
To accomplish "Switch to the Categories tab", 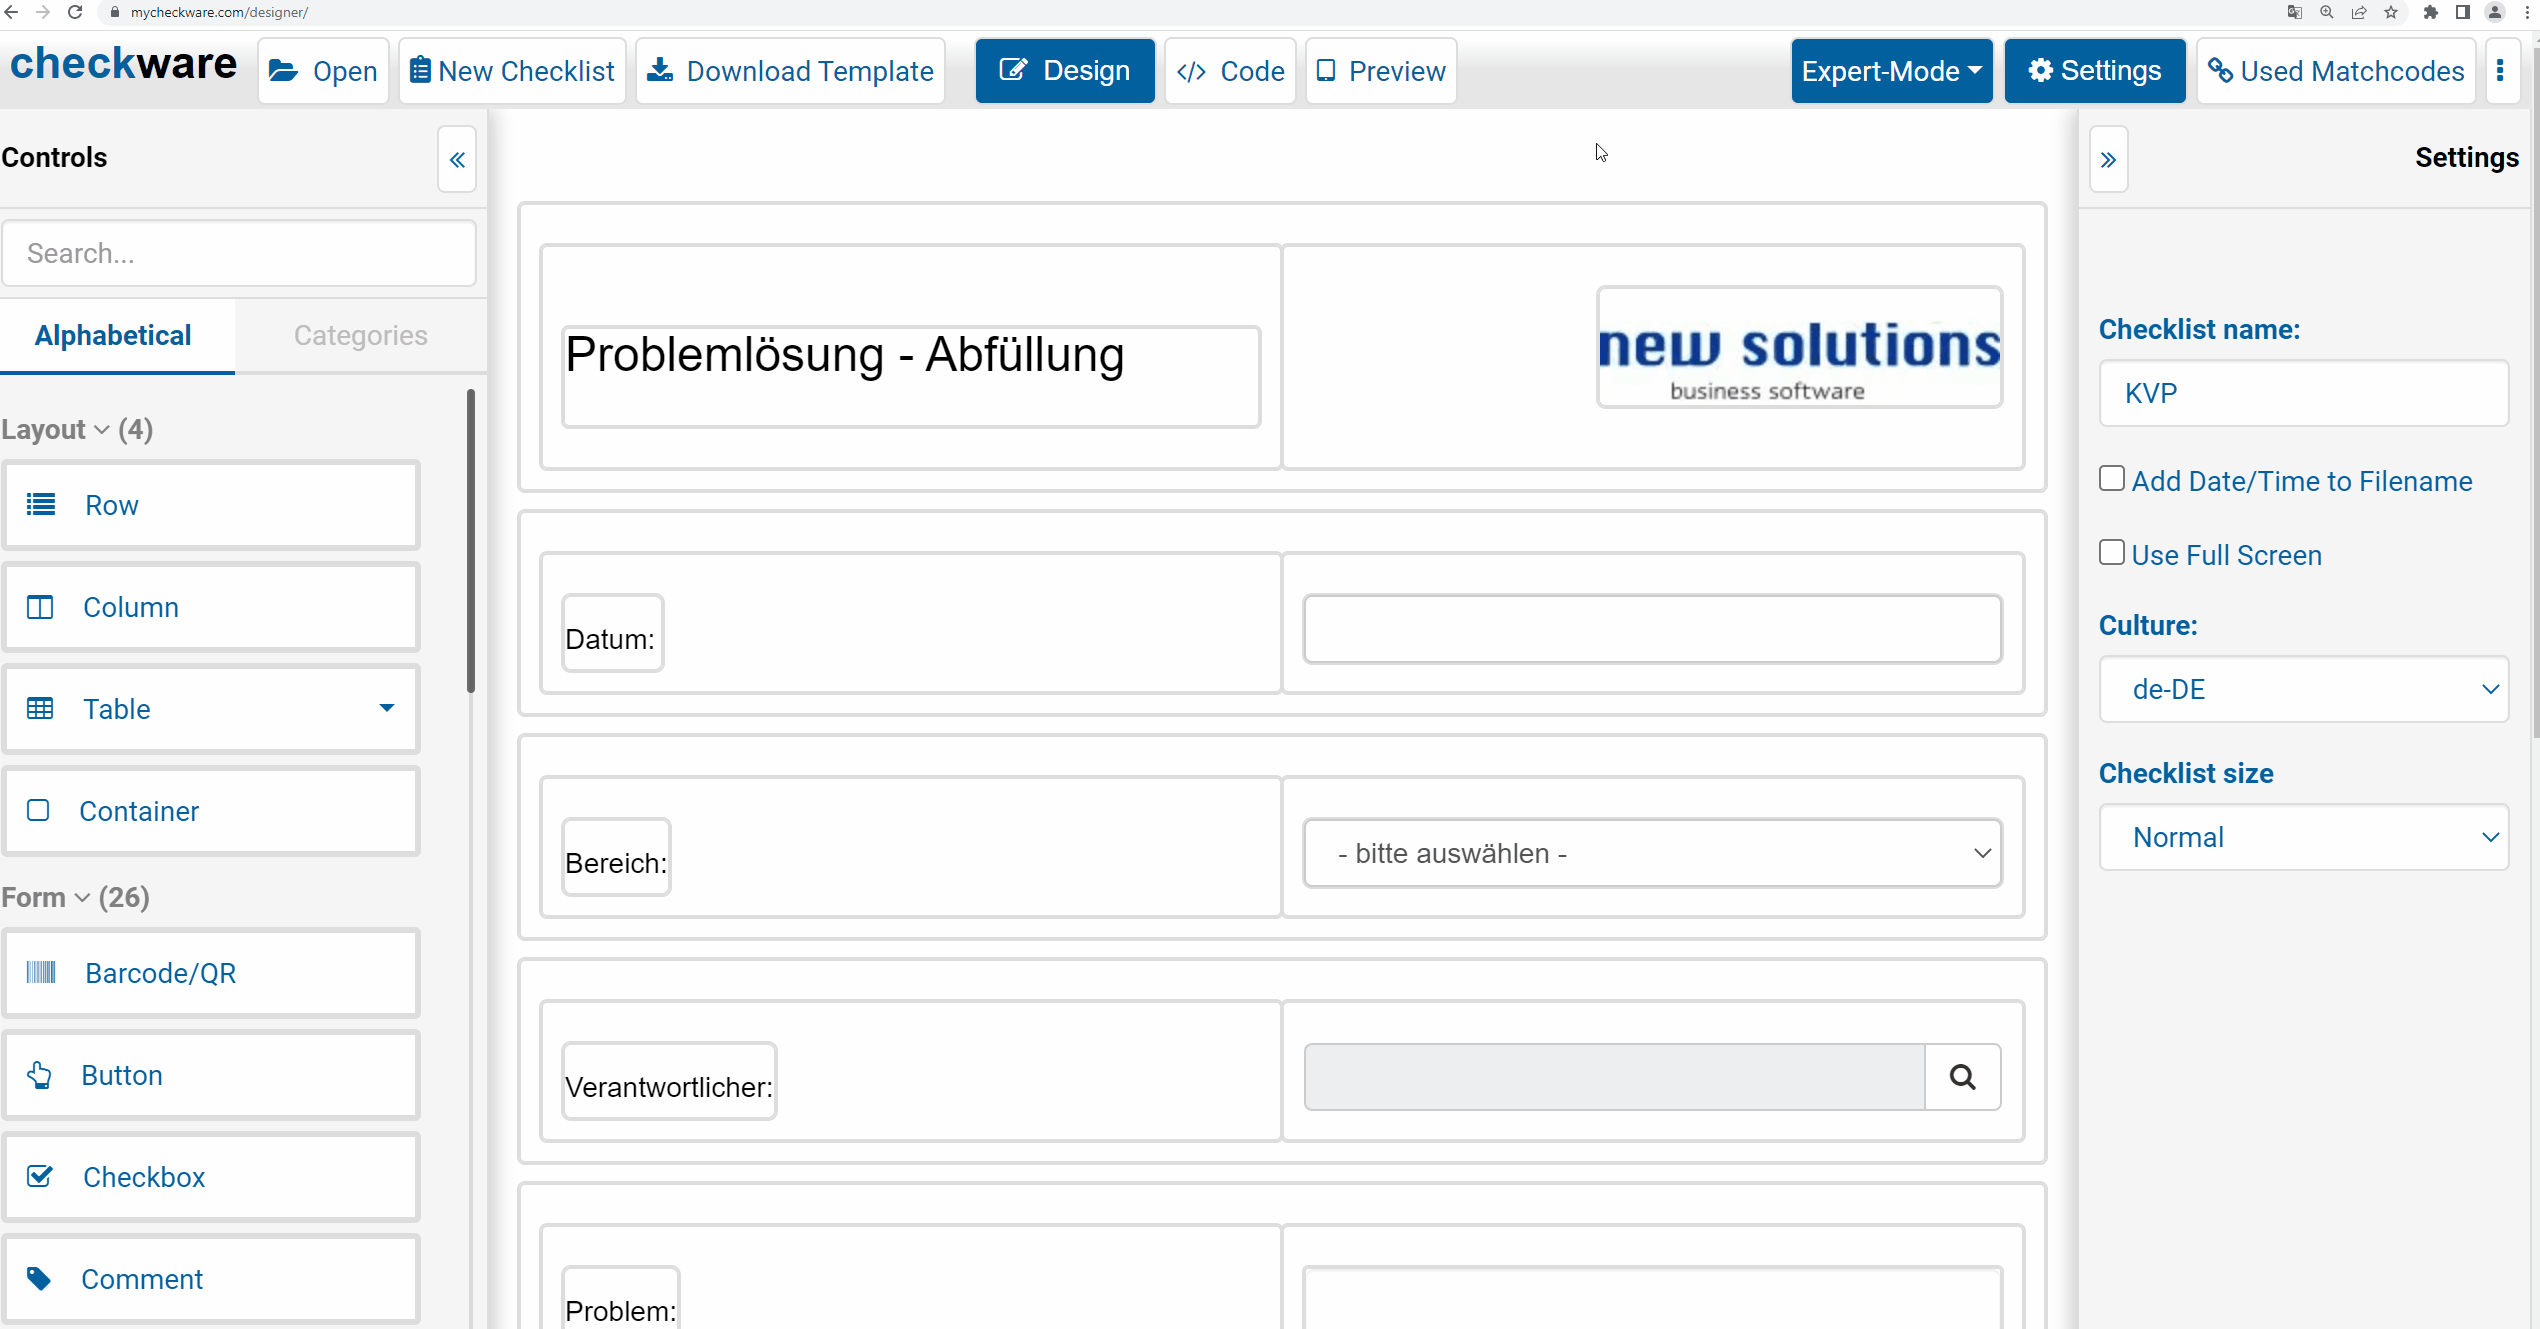I will tap(360, 335).
